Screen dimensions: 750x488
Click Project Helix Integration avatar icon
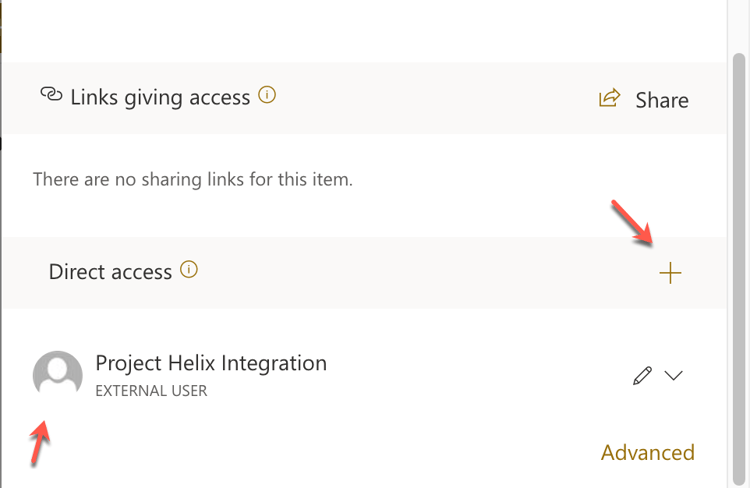58,375
